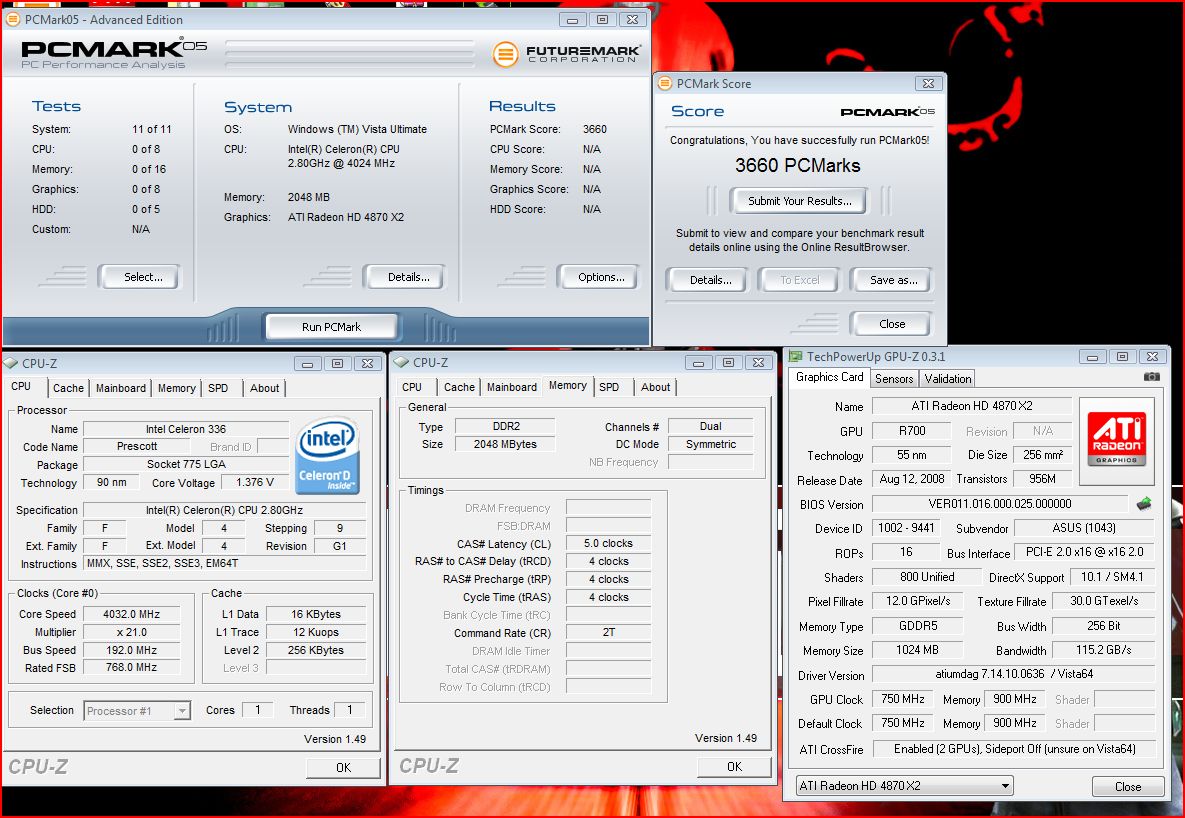Click the Bandwidth 115.2 GB/s field
Viewport: 1185px width, 818px height.
(1103, 650)
